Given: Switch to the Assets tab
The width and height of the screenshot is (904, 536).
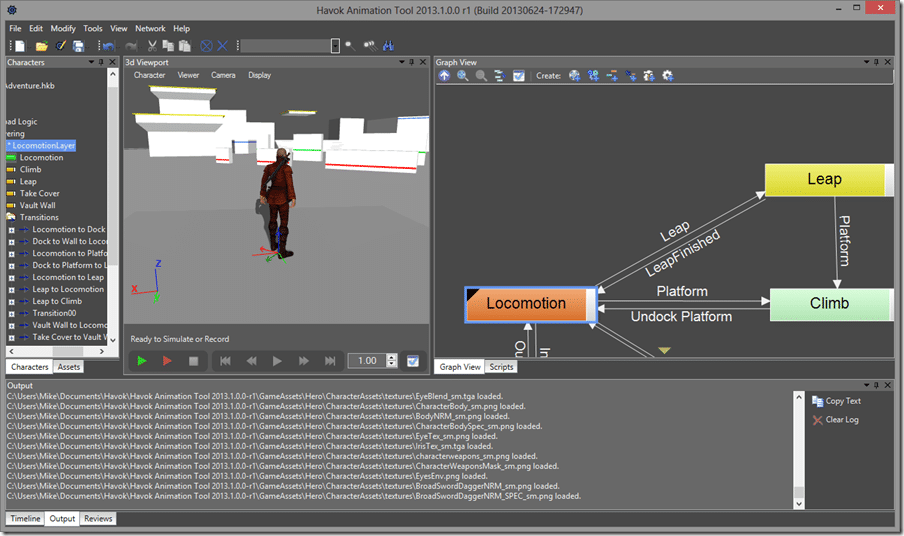Looking at the screenshot, I should [69, 367].
